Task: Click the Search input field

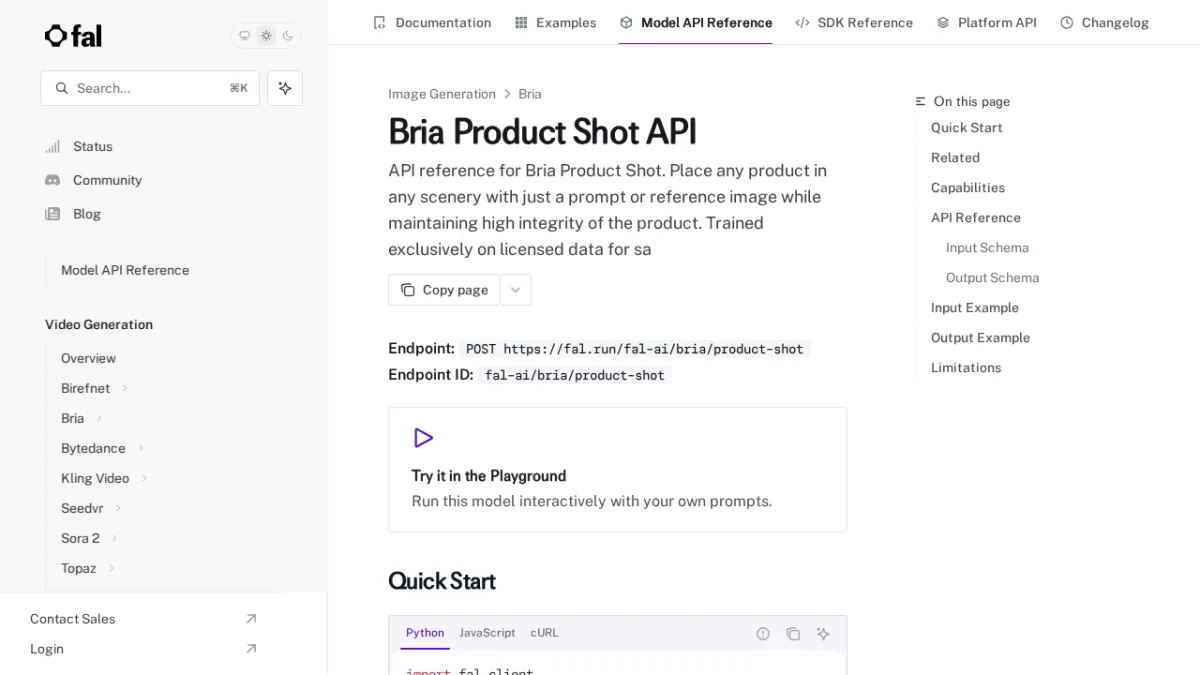Action: (x=150, y=88)
